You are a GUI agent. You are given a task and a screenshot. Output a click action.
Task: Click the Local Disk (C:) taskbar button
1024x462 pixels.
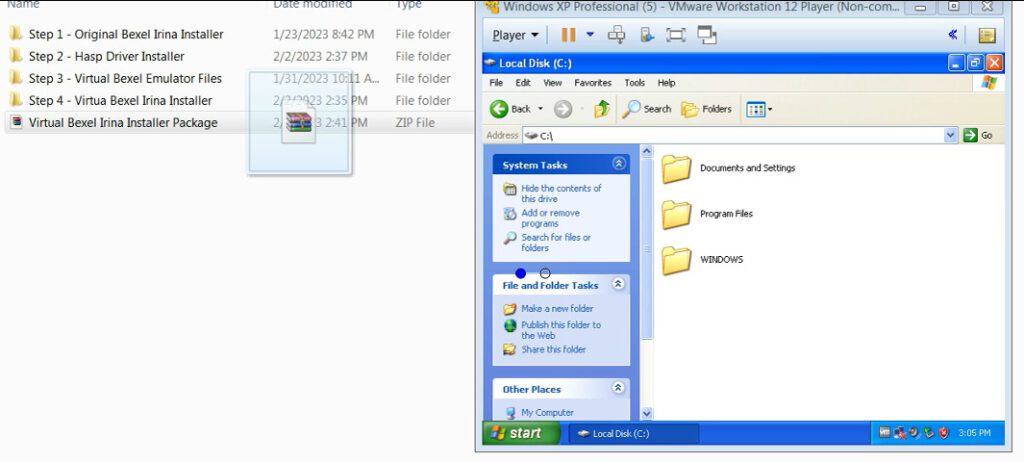point(633,433)
